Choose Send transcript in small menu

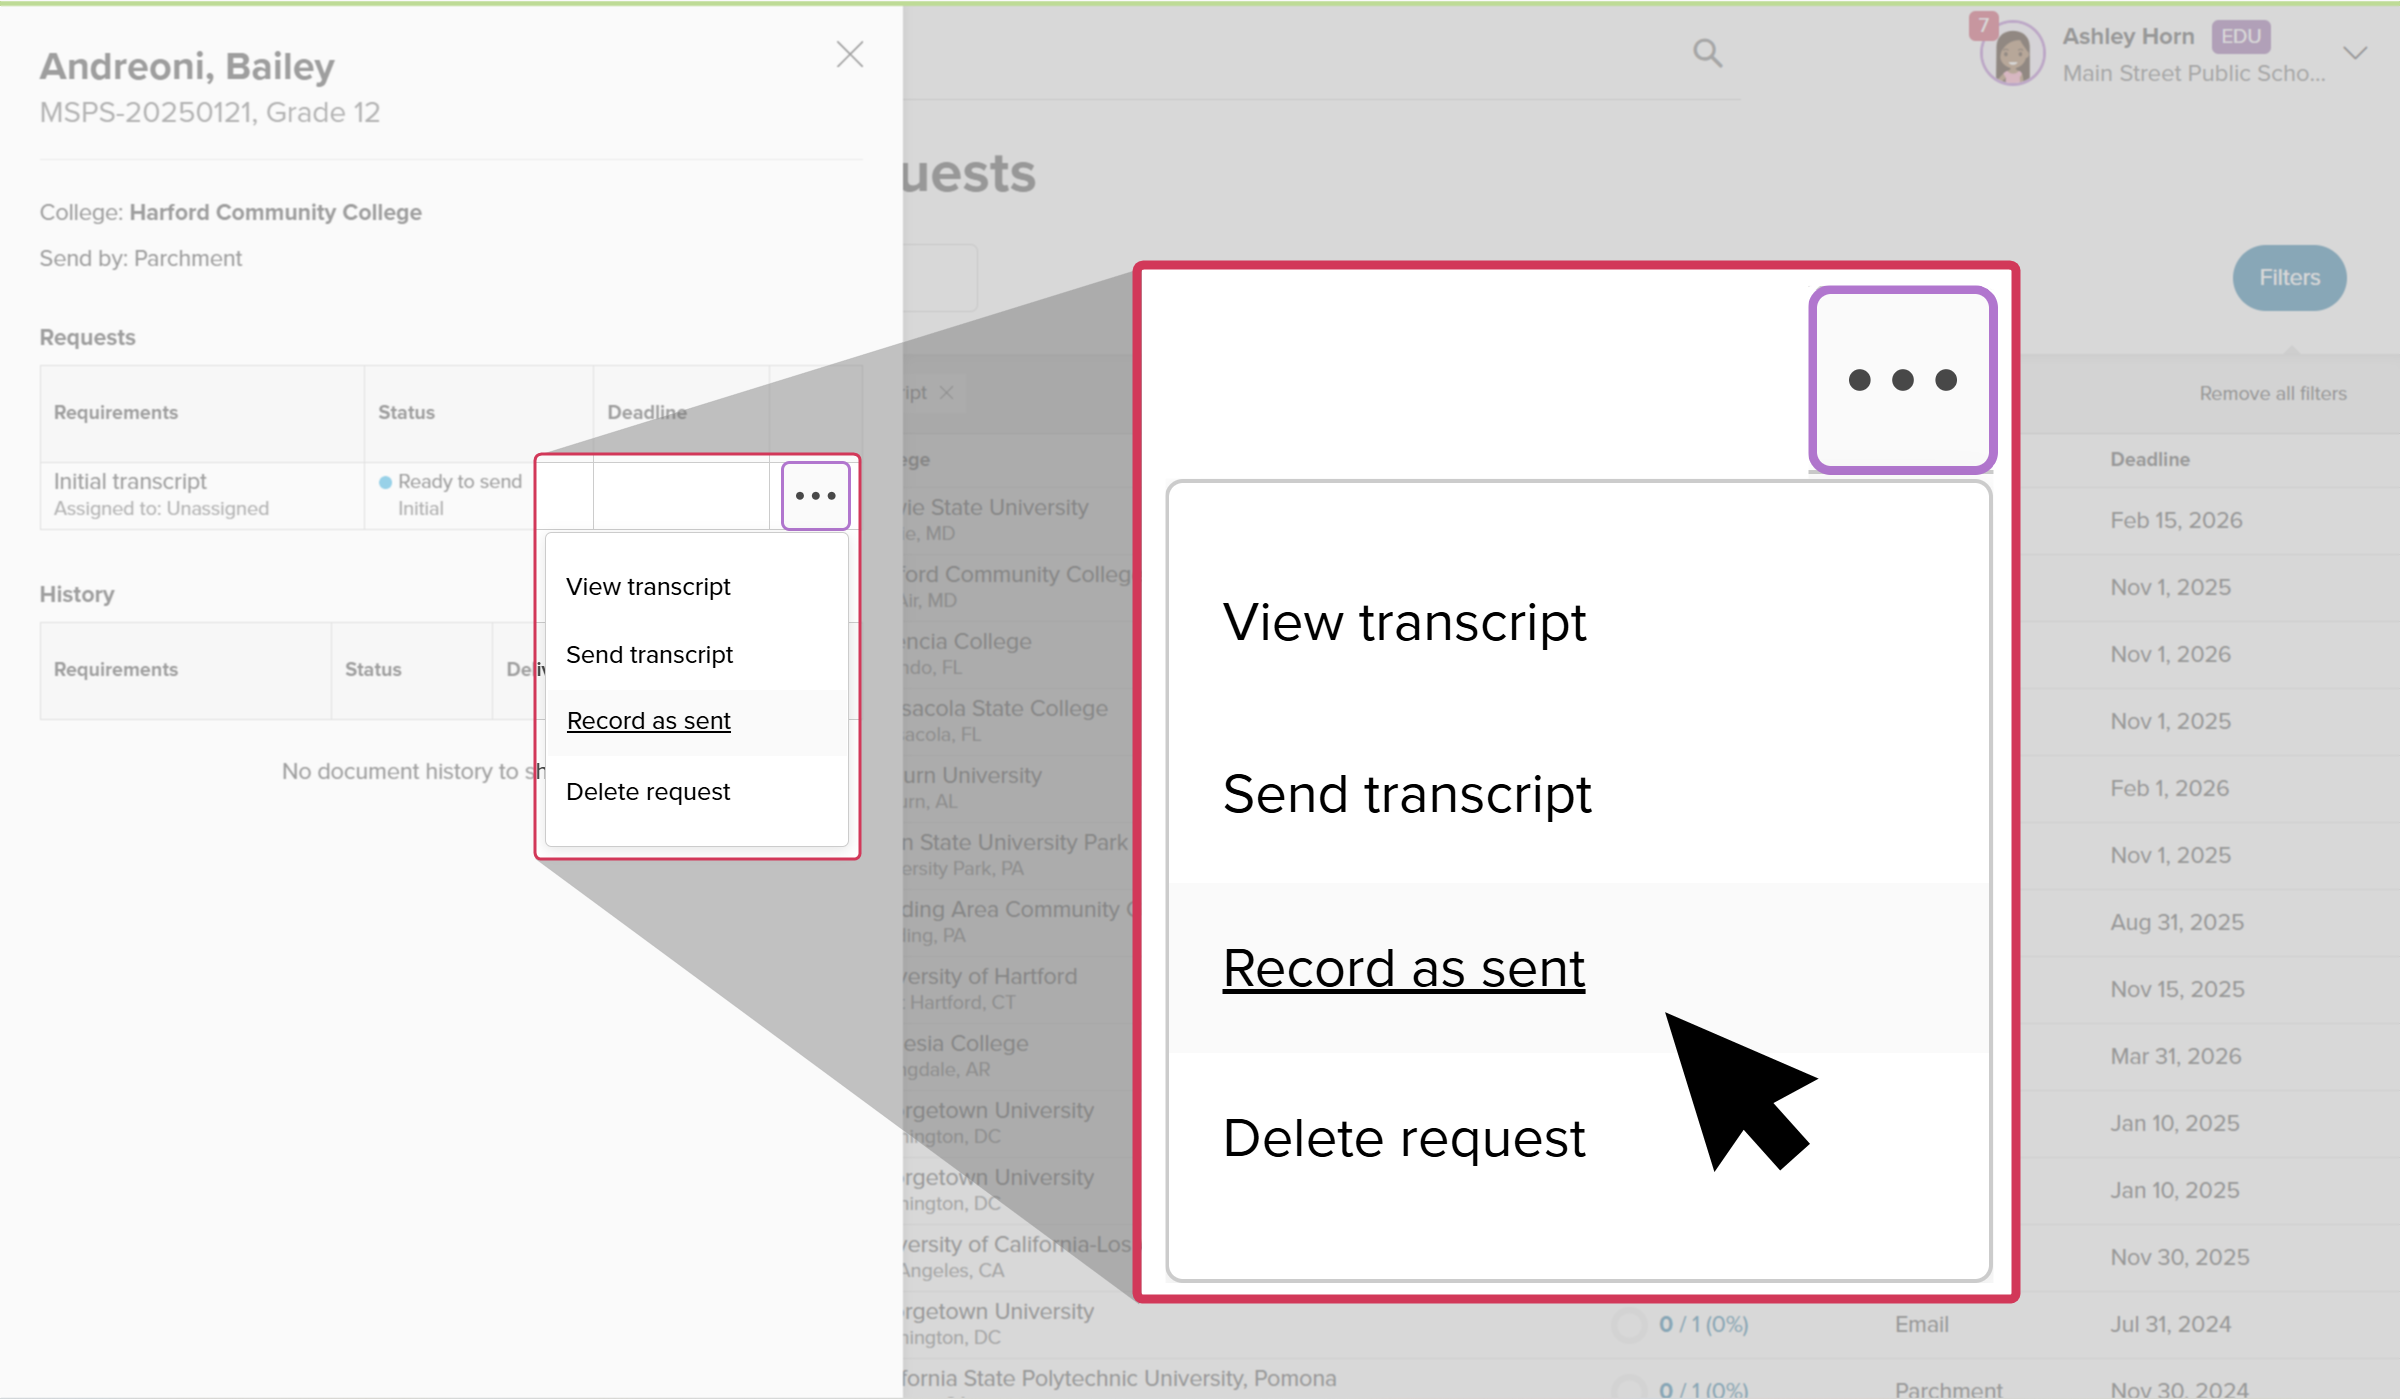click(649, 655)
